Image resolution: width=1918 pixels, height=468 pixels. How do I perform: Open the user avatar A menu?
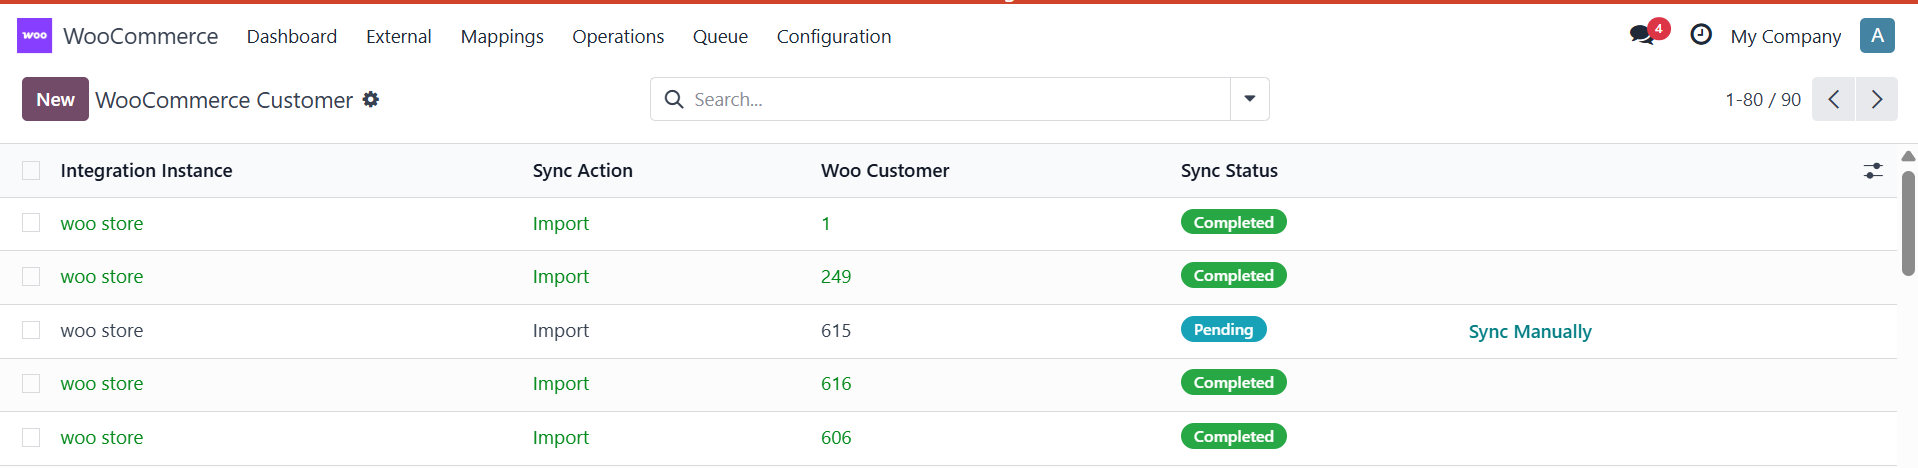click(1877, 36)
